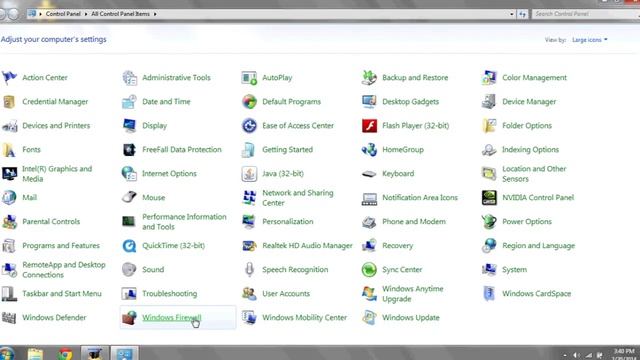Screen dimensions: 640x360
Task: Open the NVIDIA Control Panel icon
Action: [489, 198]
